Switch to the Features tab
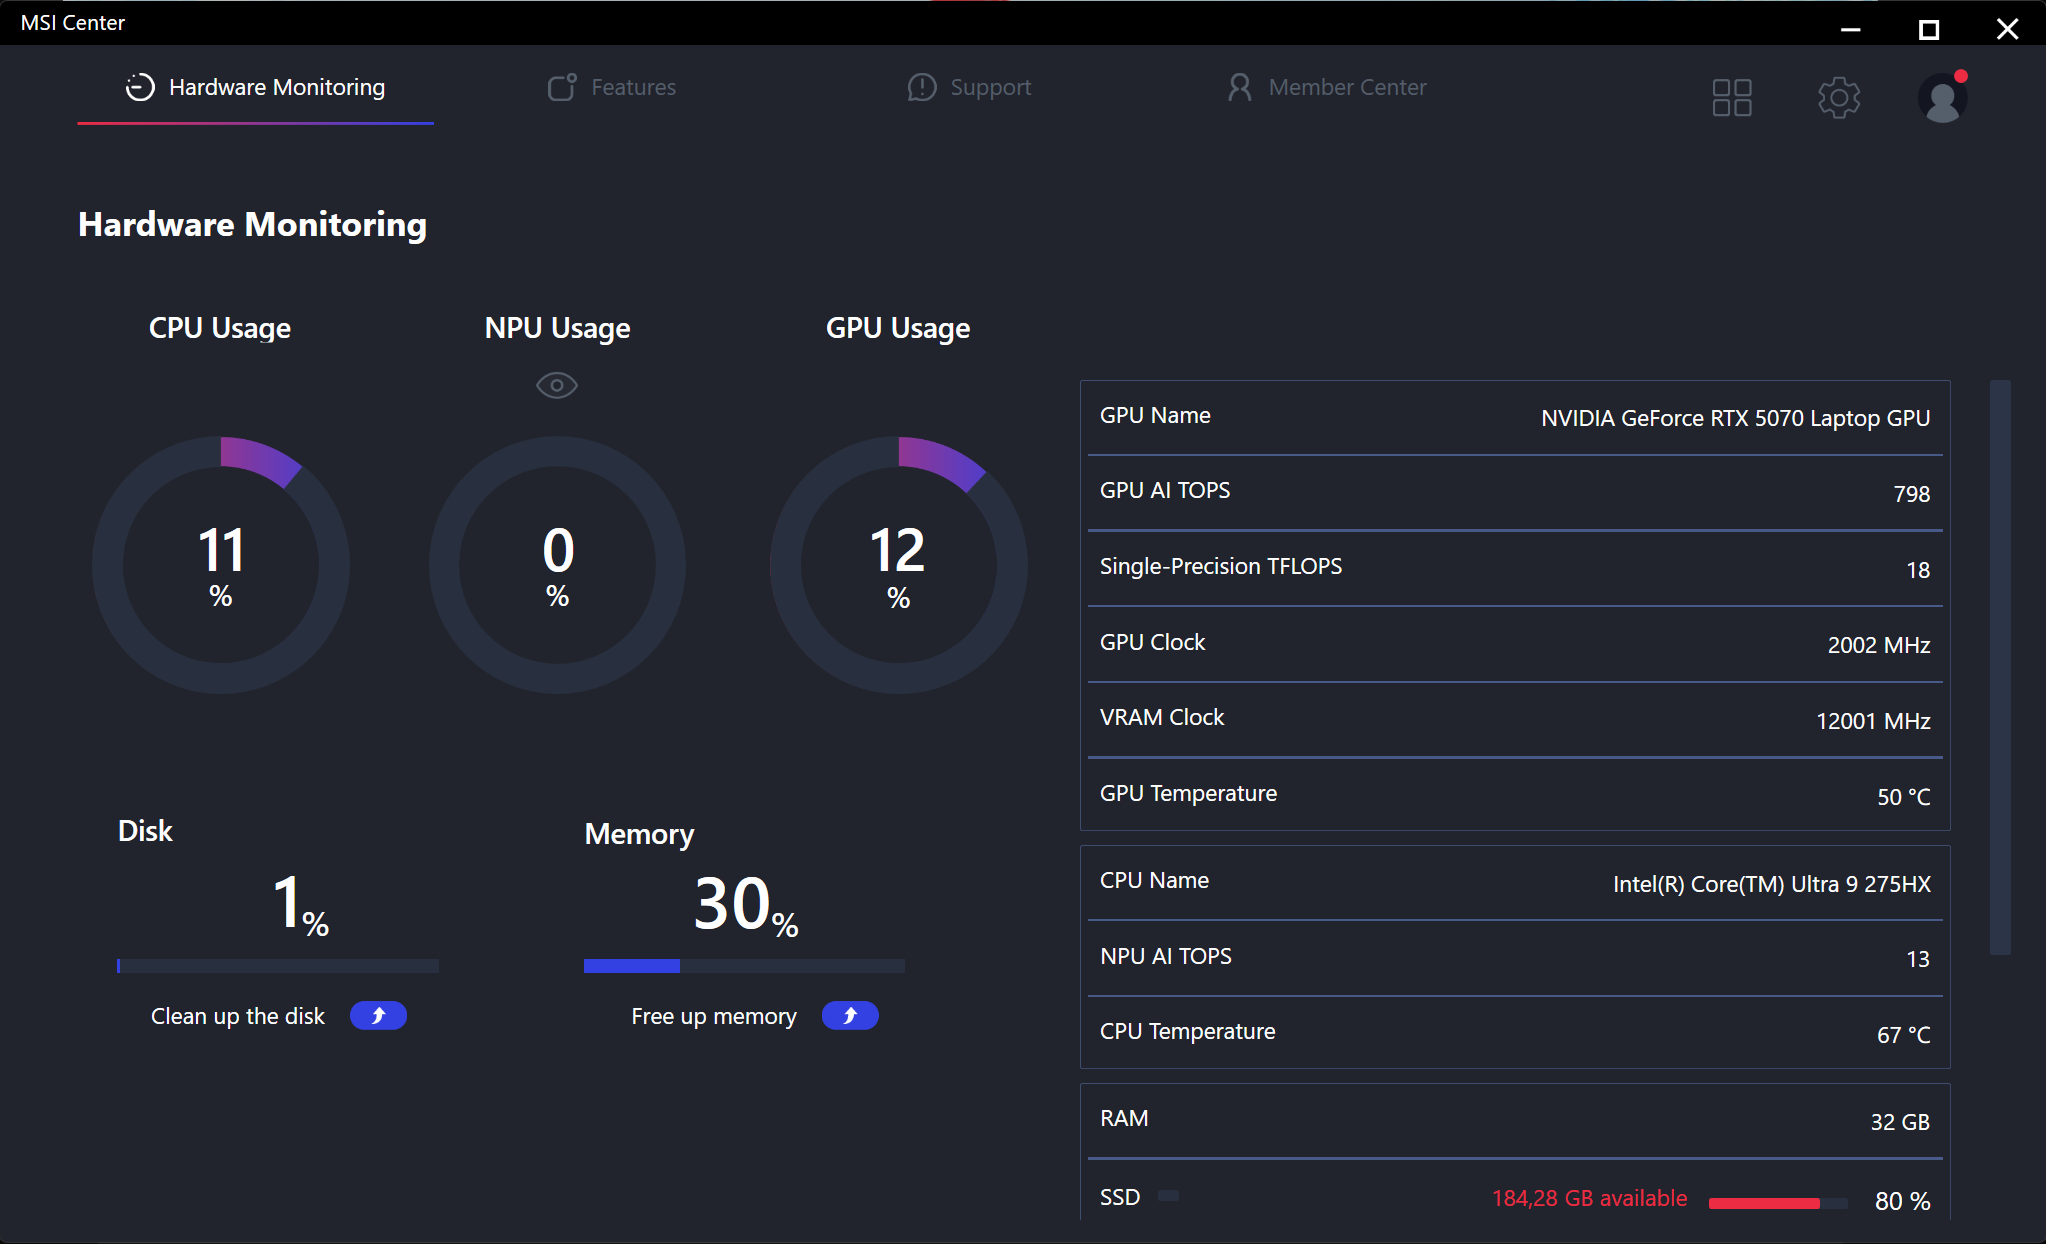This screenshot has height=1244, width=2046. click(612, 88)
